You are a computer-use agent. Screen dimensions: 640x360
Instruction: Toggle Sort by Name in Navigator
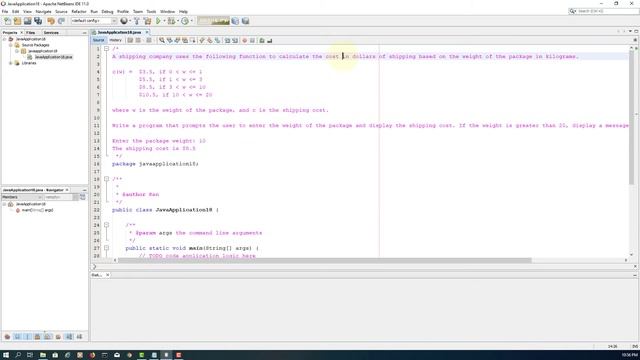tap(69, 337)
